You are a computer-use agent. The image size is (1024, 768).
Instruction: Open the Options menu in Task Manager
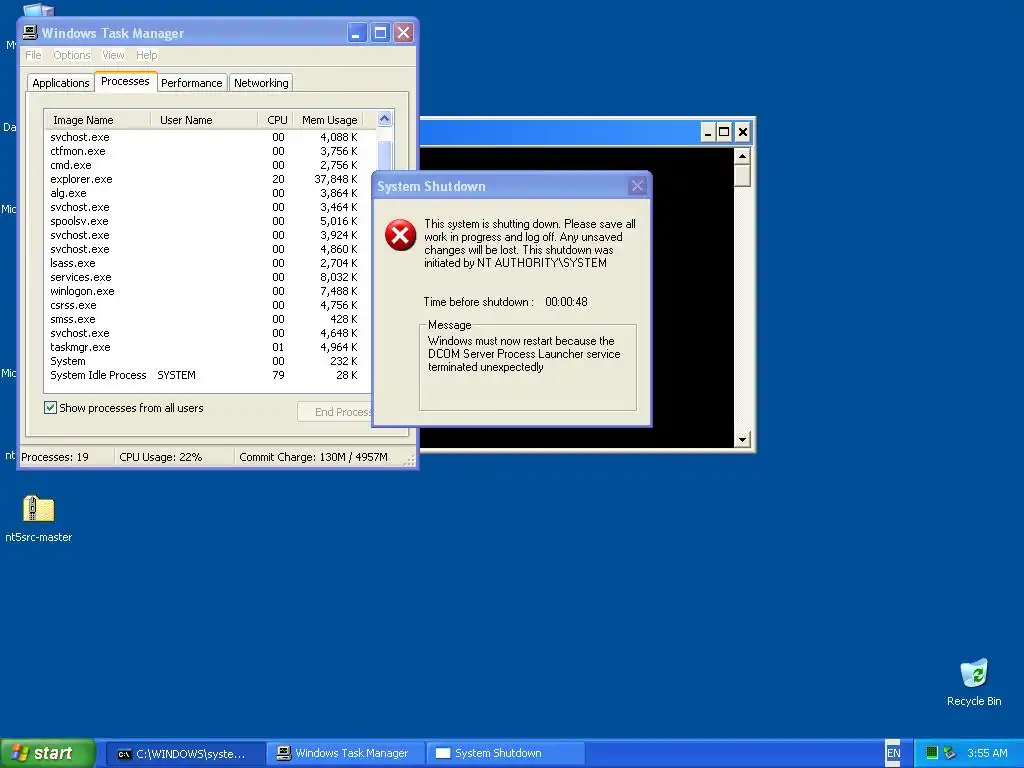coord(72,55)
